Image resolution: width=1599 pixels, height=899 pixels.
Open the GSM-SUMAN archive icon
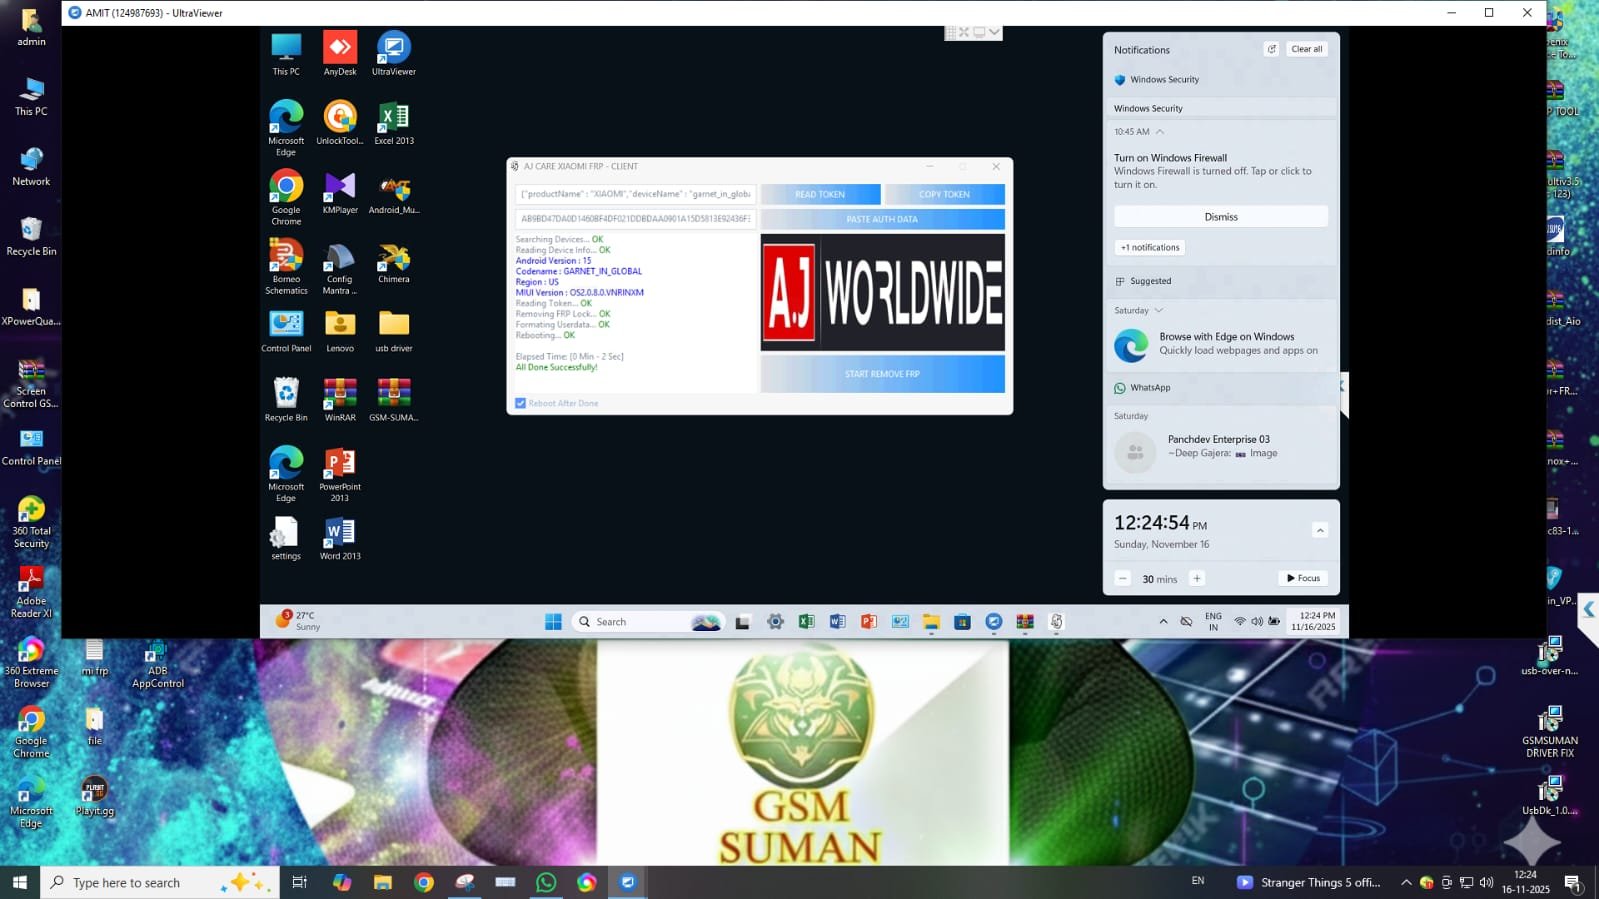(393, 395)
